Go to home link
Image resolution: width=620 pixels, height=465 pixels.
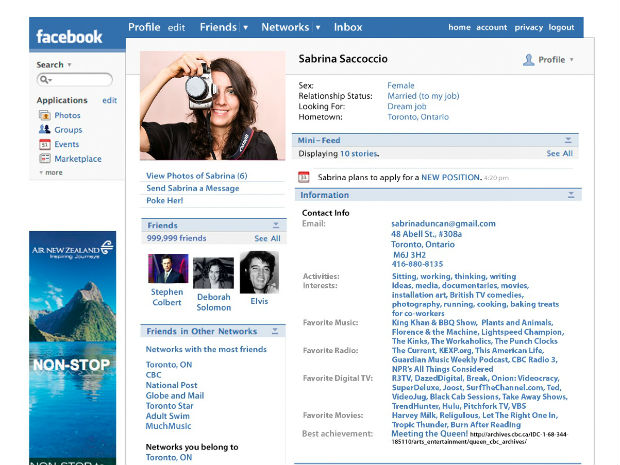tap(459, 27)
